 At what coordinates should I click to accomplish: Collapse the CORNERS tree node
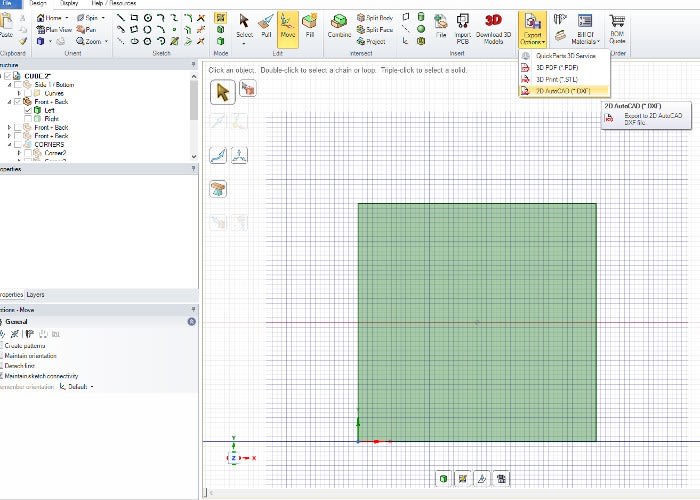coord(9,144)
